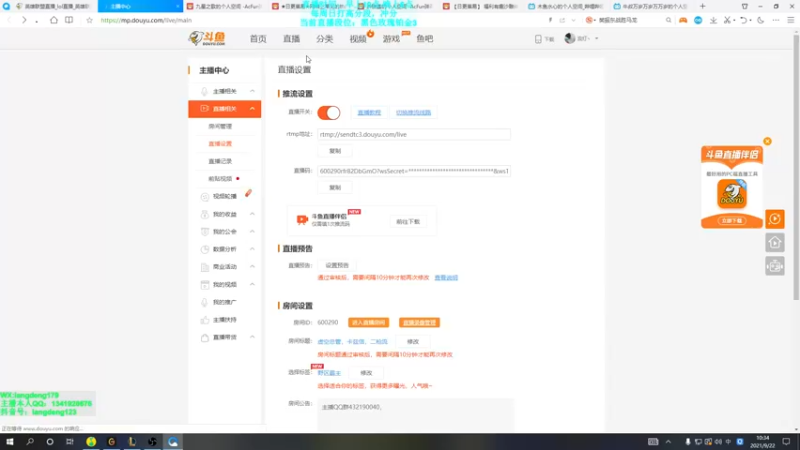Click 修改 next to room title

coord(413,342)
